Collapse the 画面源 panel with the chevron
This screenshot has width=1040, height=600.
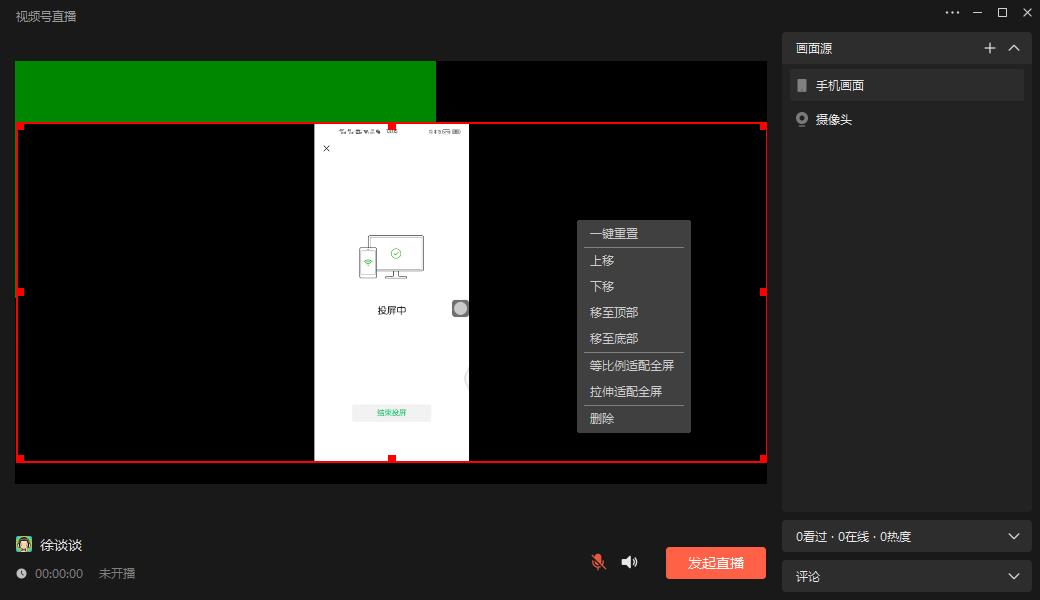pos(1014,48)
